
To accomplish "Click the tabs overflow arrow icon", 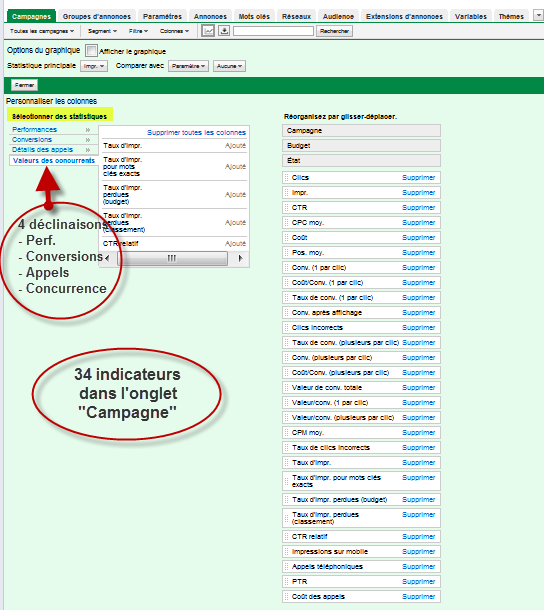I will [x=539, y=16].
